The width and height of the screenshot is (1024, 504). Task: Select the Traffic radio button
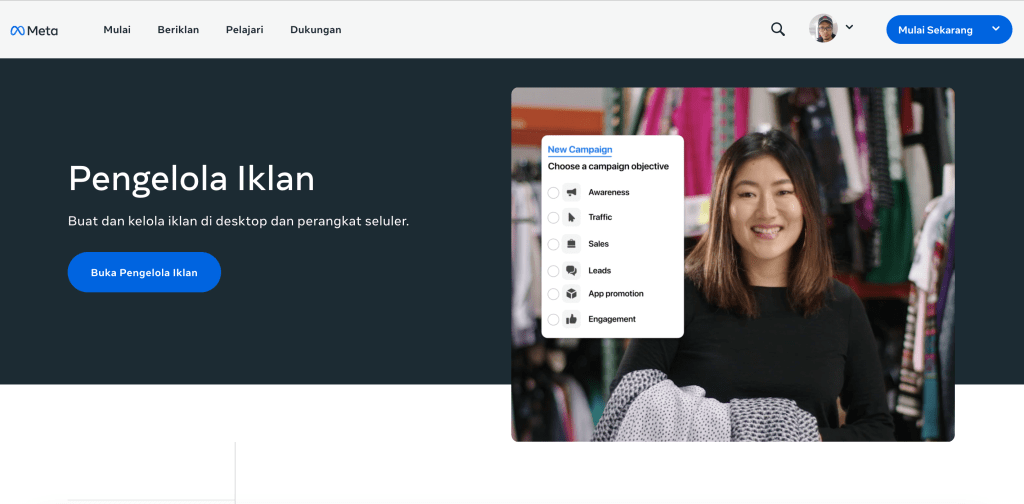[553, 217]
